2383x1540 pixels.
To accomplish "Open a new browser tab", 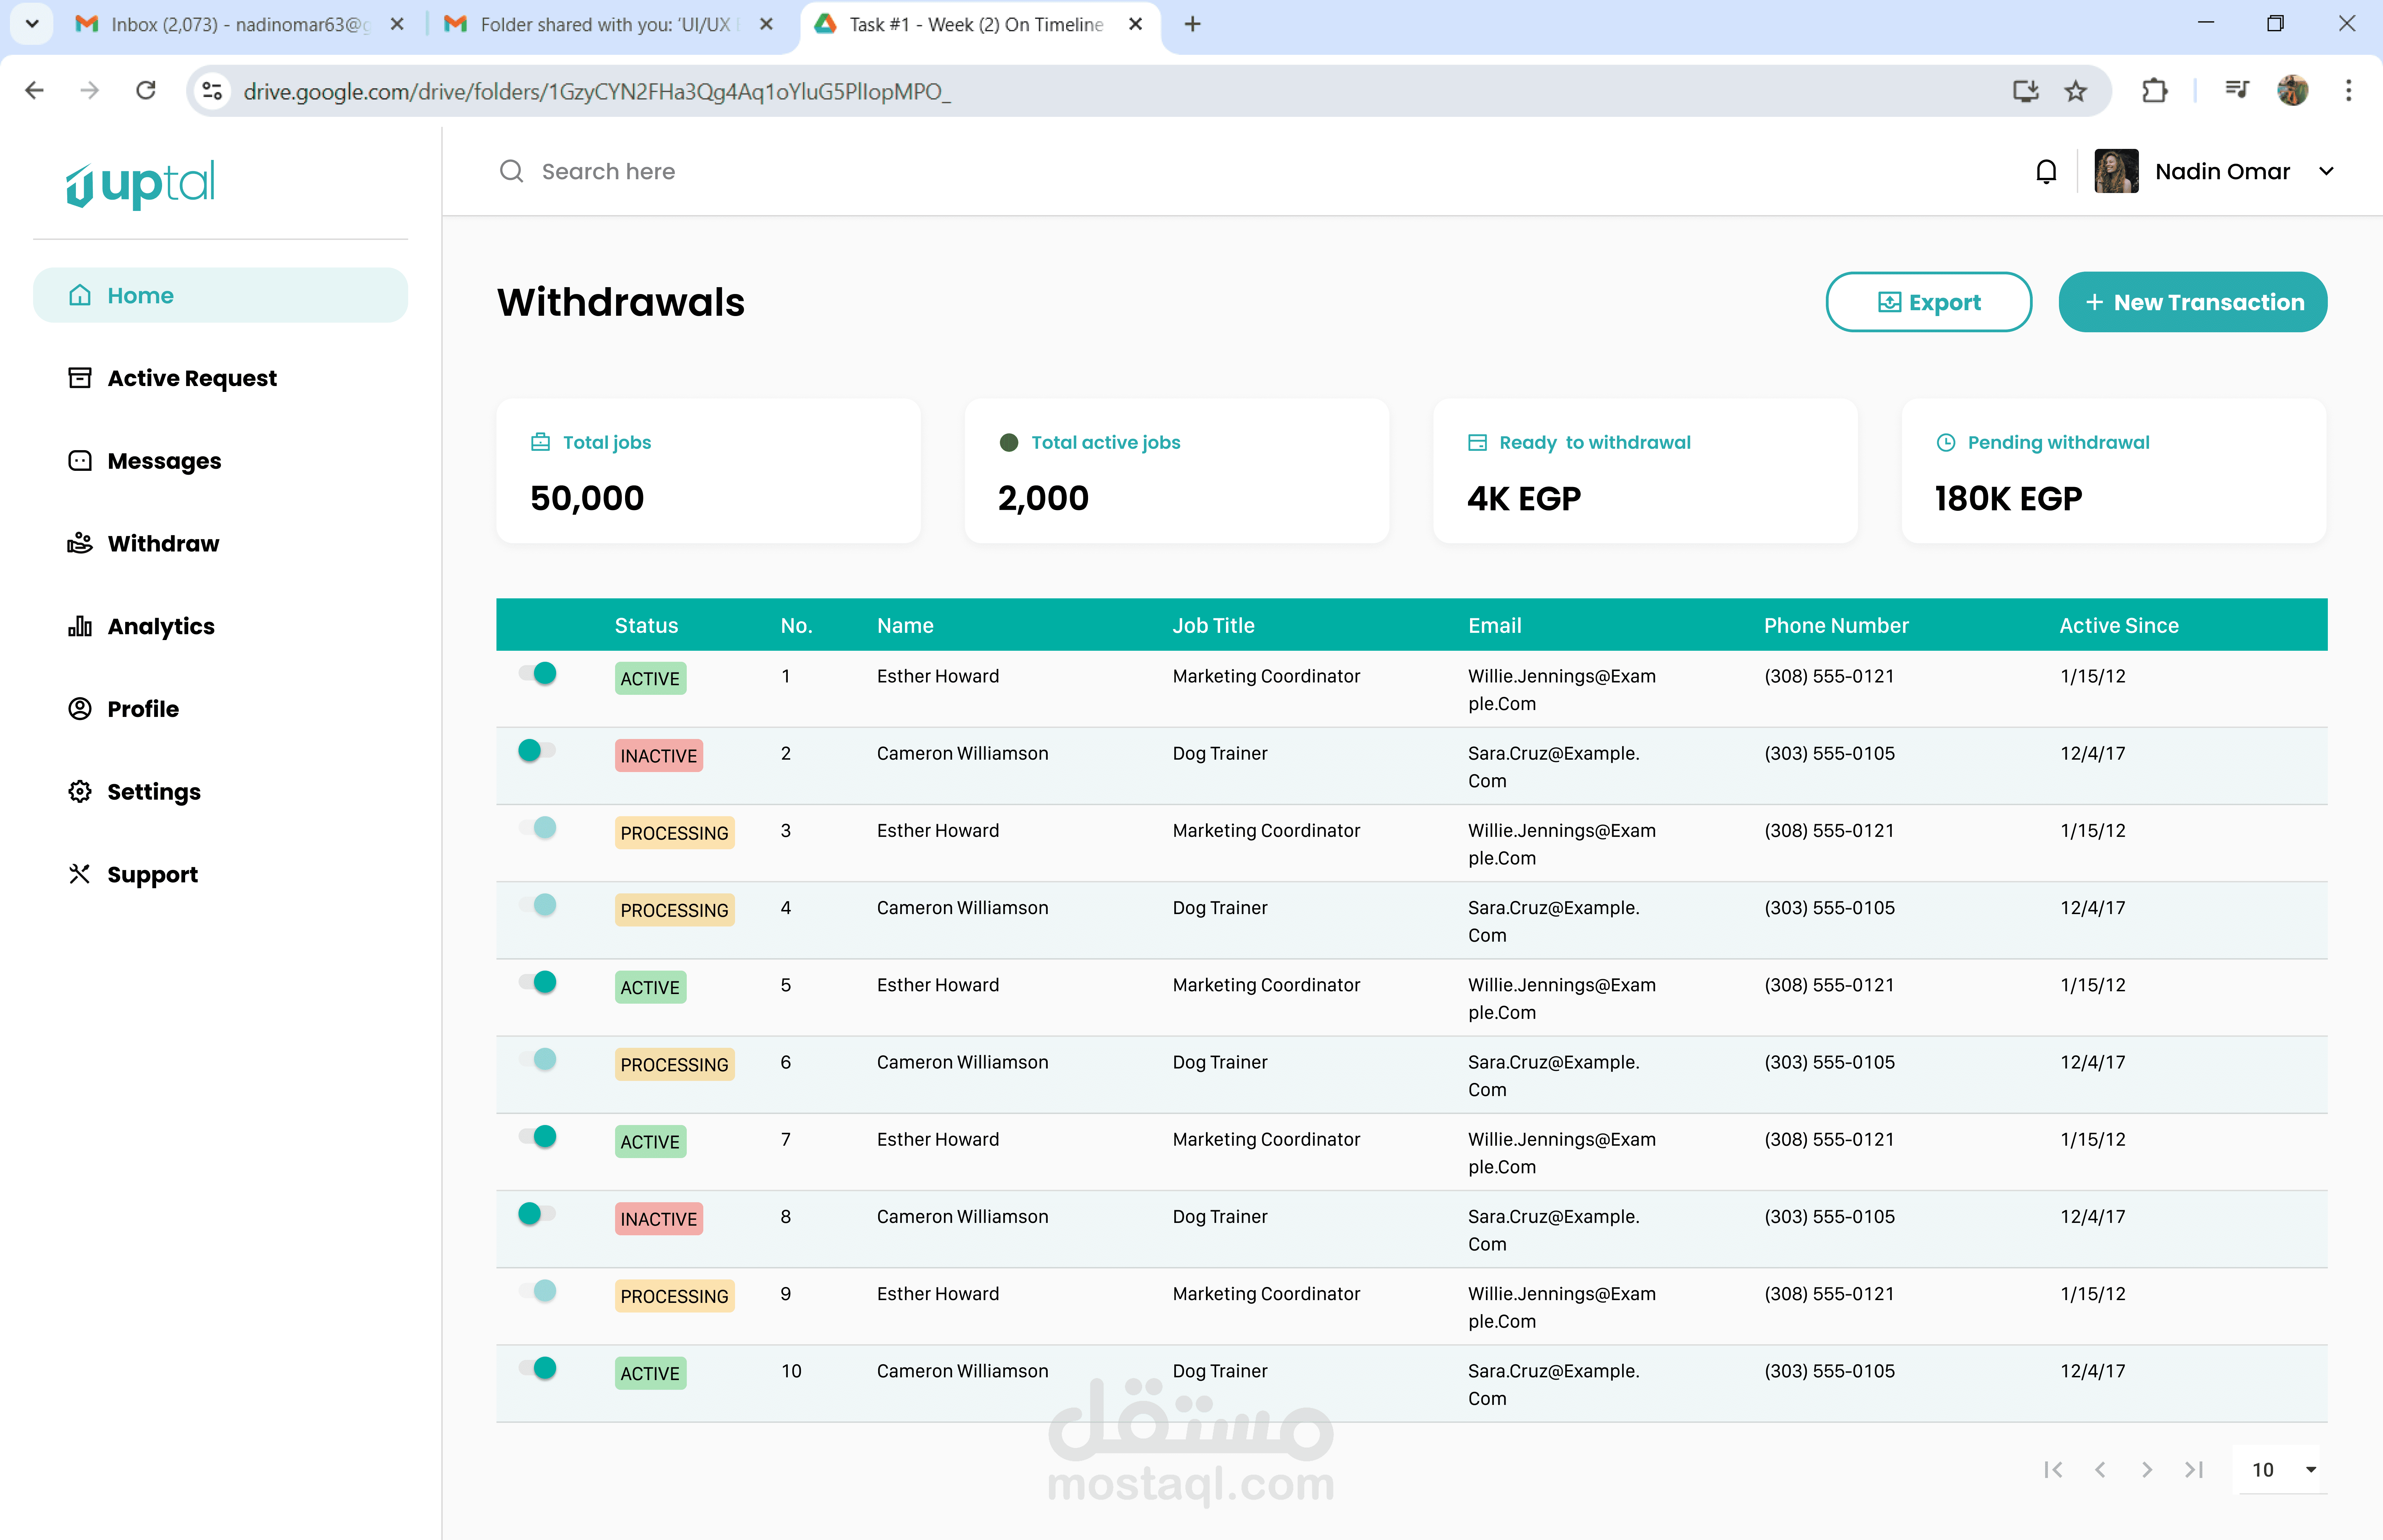I will [1192, 24].
